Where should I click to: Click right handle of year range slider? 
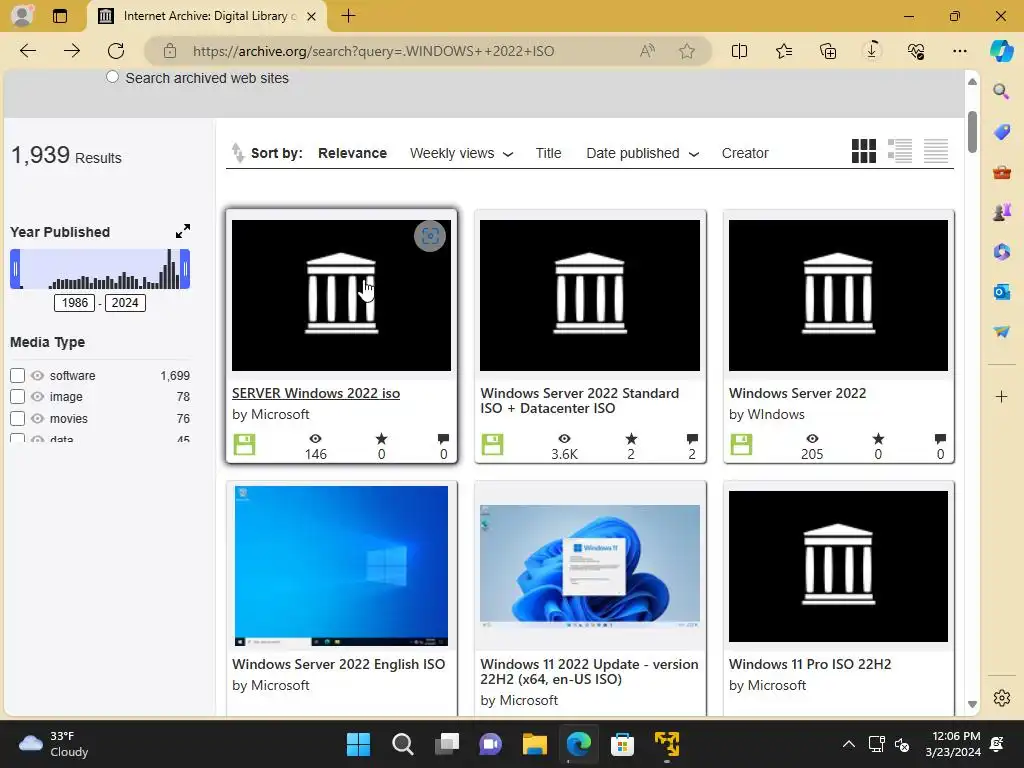[x=185, y=268]
